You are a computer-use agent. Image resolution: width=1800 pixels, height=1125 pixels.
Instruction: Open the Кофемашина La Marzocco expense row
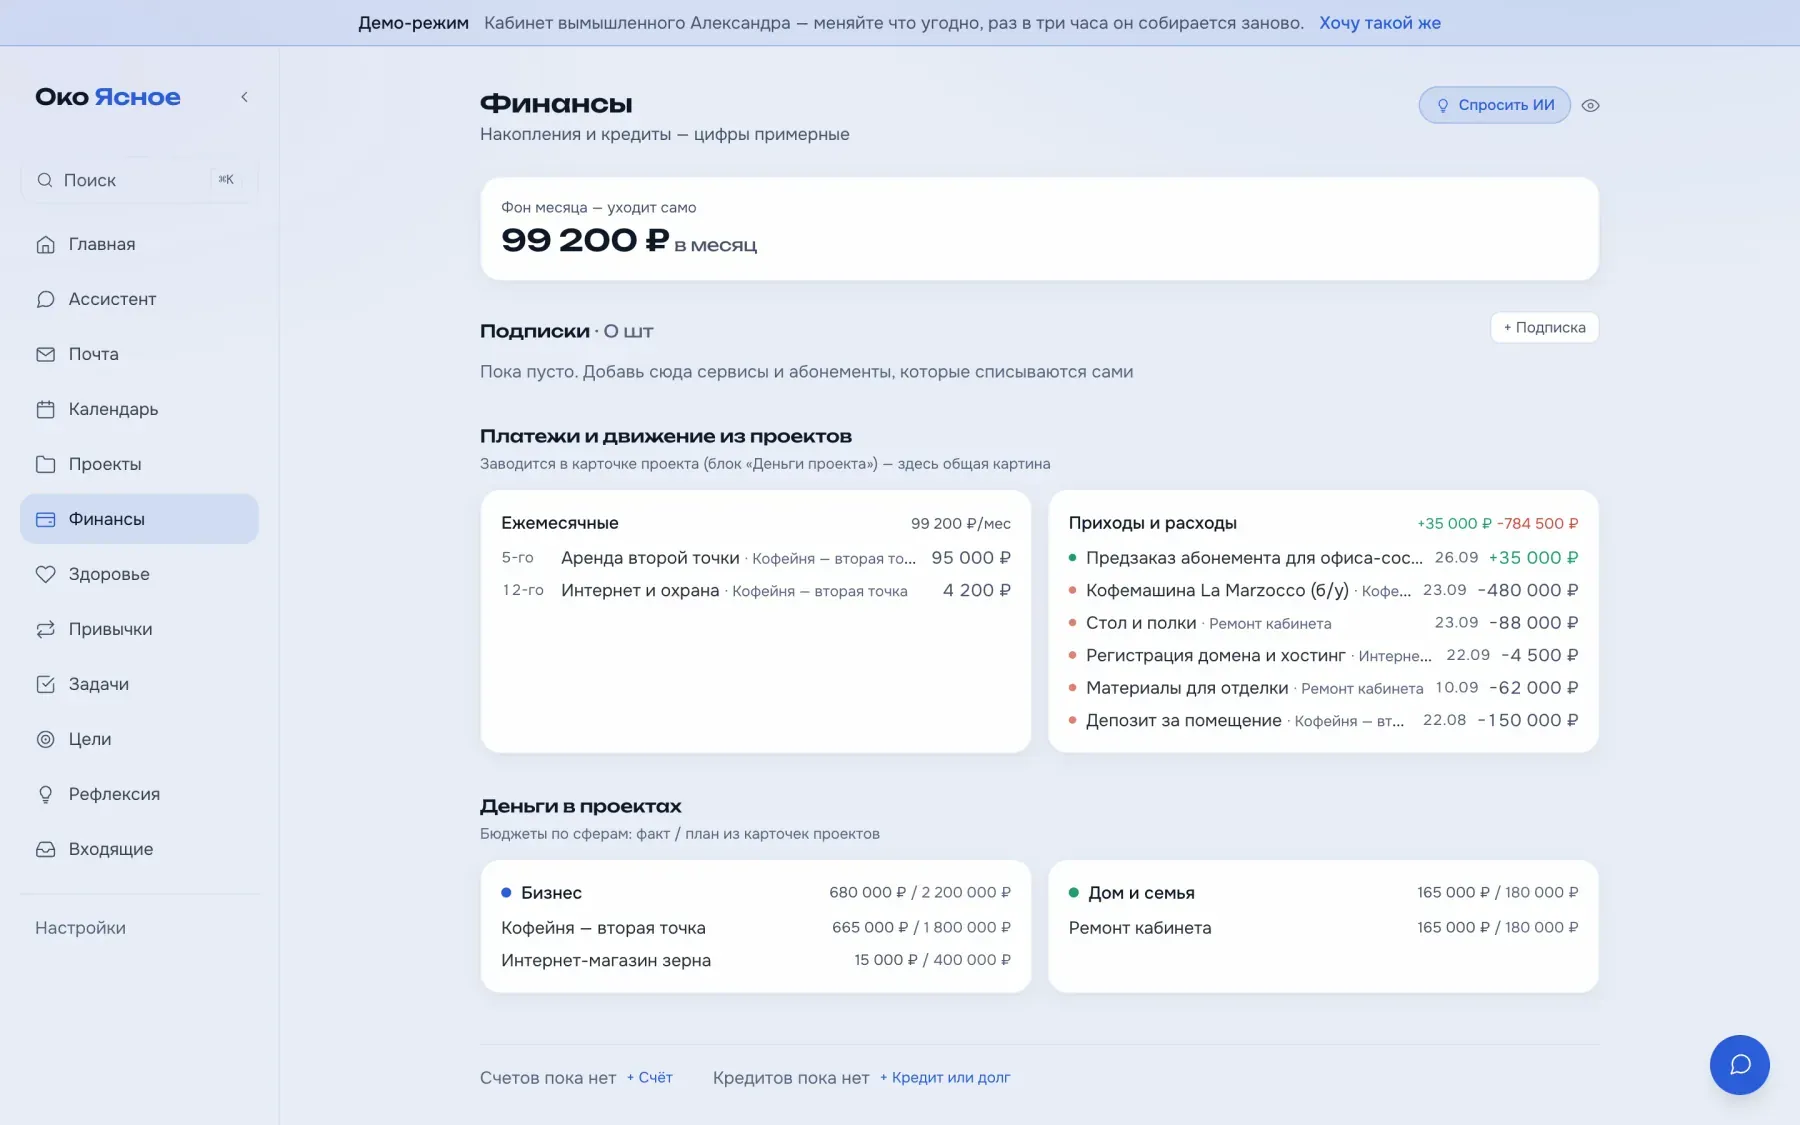(1323, 590)
